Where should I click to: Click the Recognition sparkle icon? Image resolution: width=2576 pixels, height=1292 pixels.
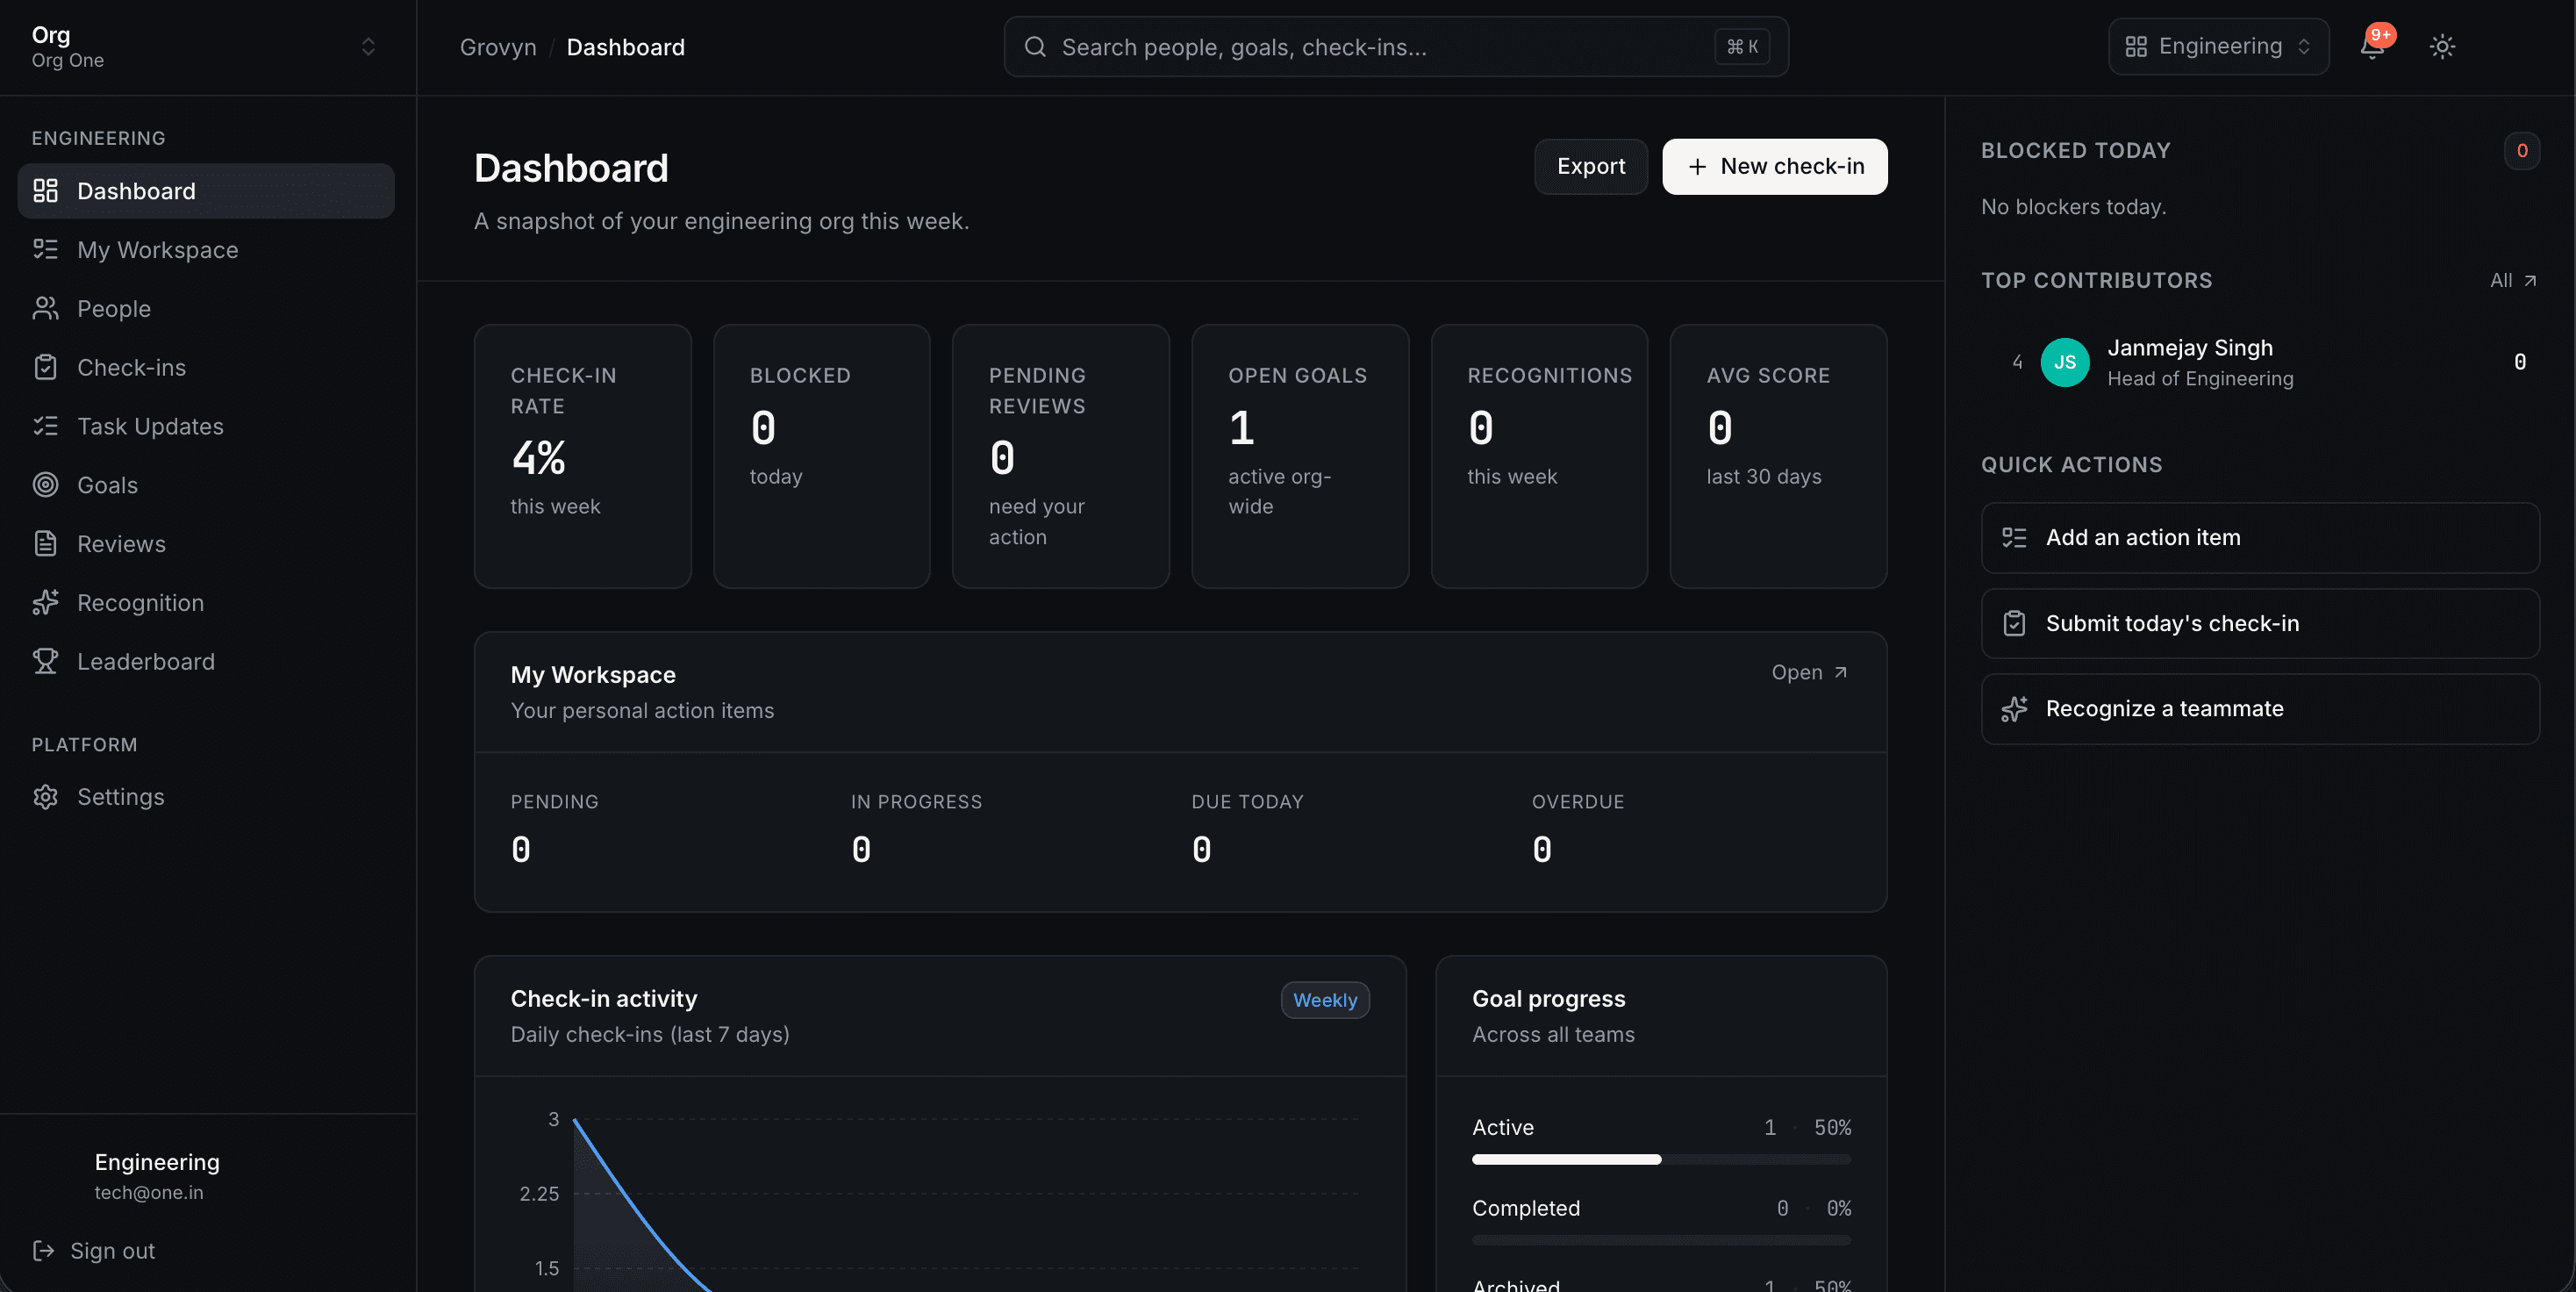(46, 603)
